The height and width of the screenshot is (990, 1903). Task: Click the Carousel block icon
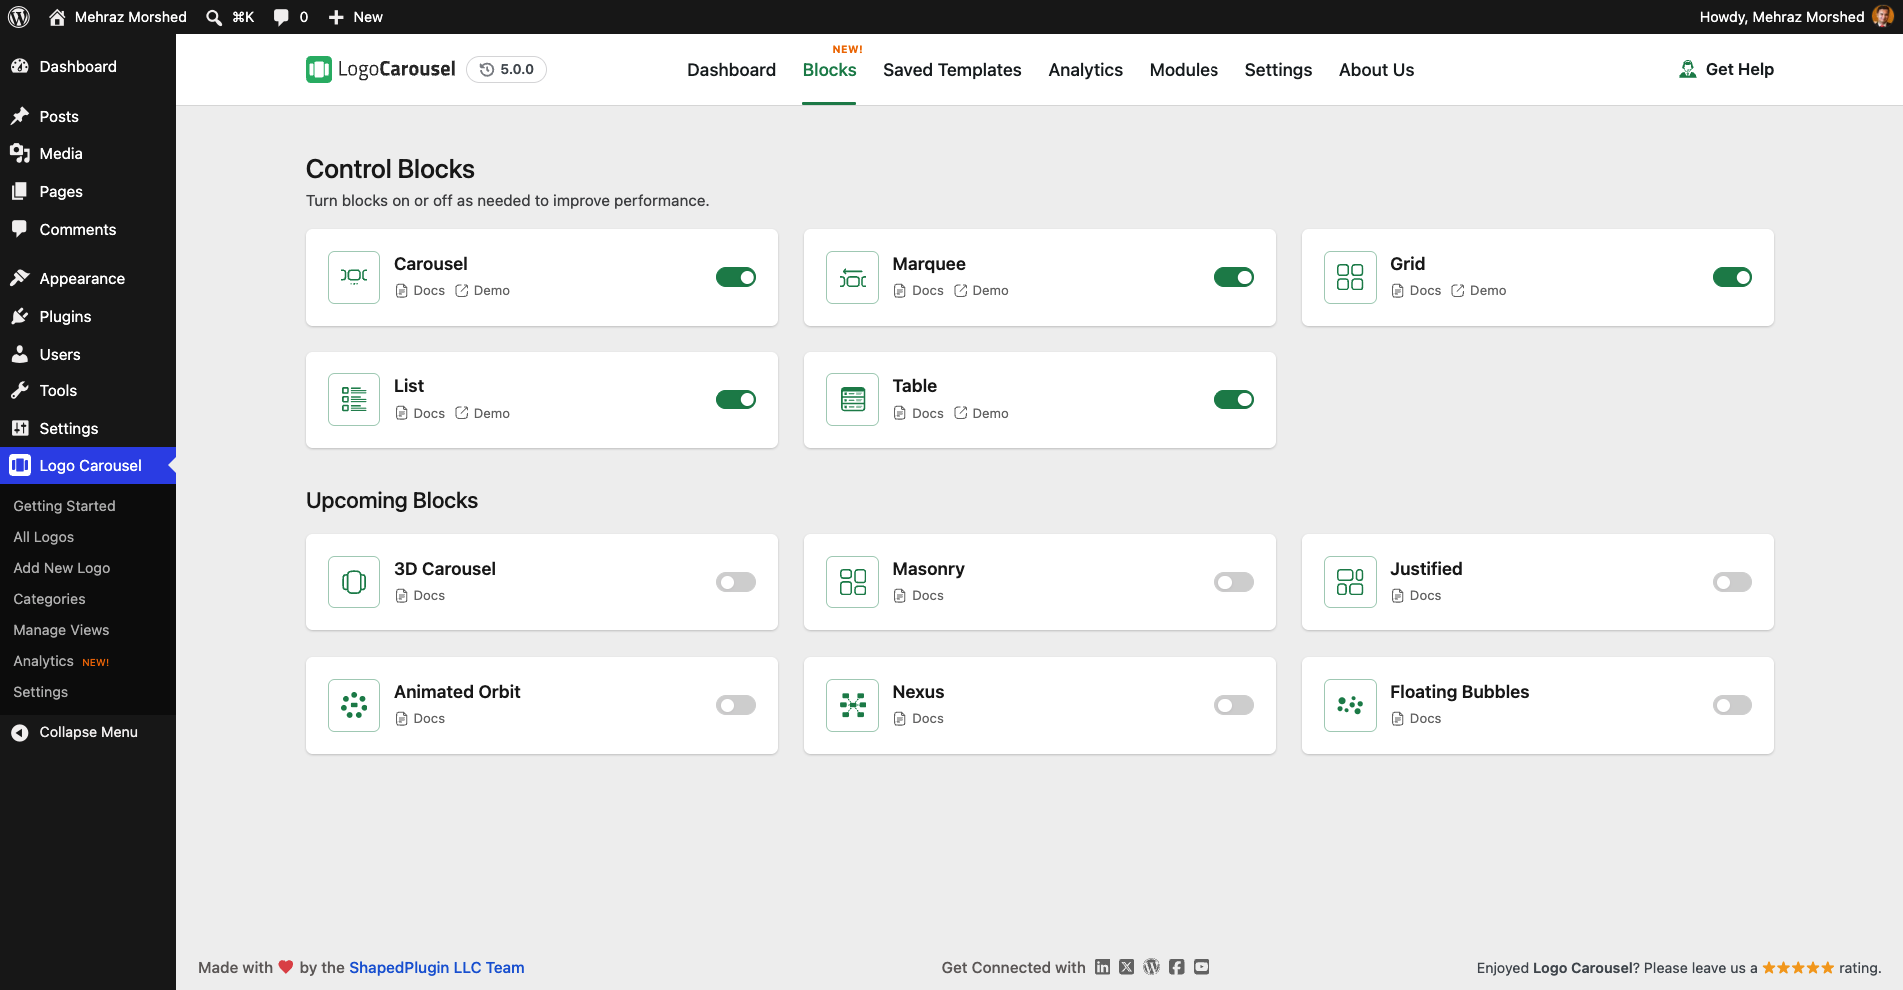(354, 277)
